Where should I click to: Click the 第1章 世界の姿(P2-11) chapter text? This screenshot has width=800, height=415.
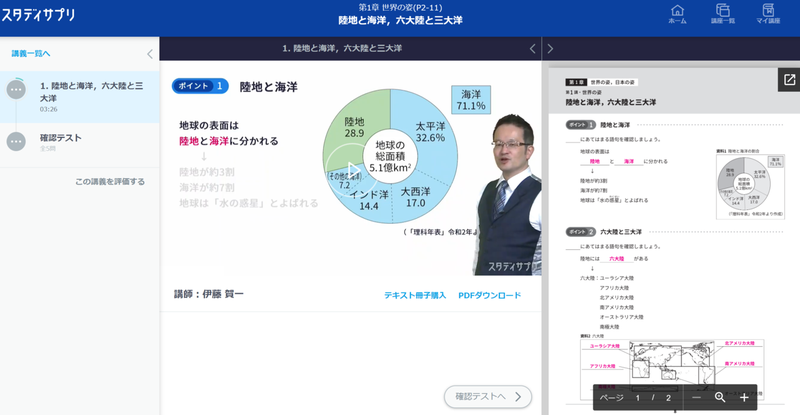click(400, 7)
